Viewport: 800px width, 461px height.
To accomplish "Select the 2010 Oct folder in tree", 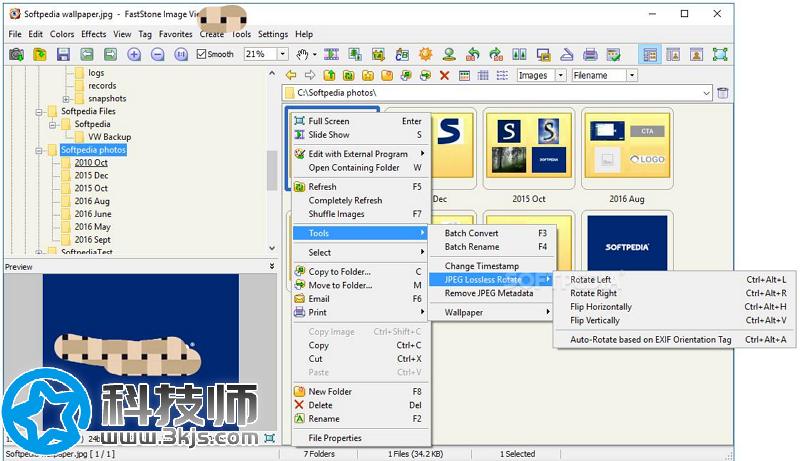I will tap(91, 163).
